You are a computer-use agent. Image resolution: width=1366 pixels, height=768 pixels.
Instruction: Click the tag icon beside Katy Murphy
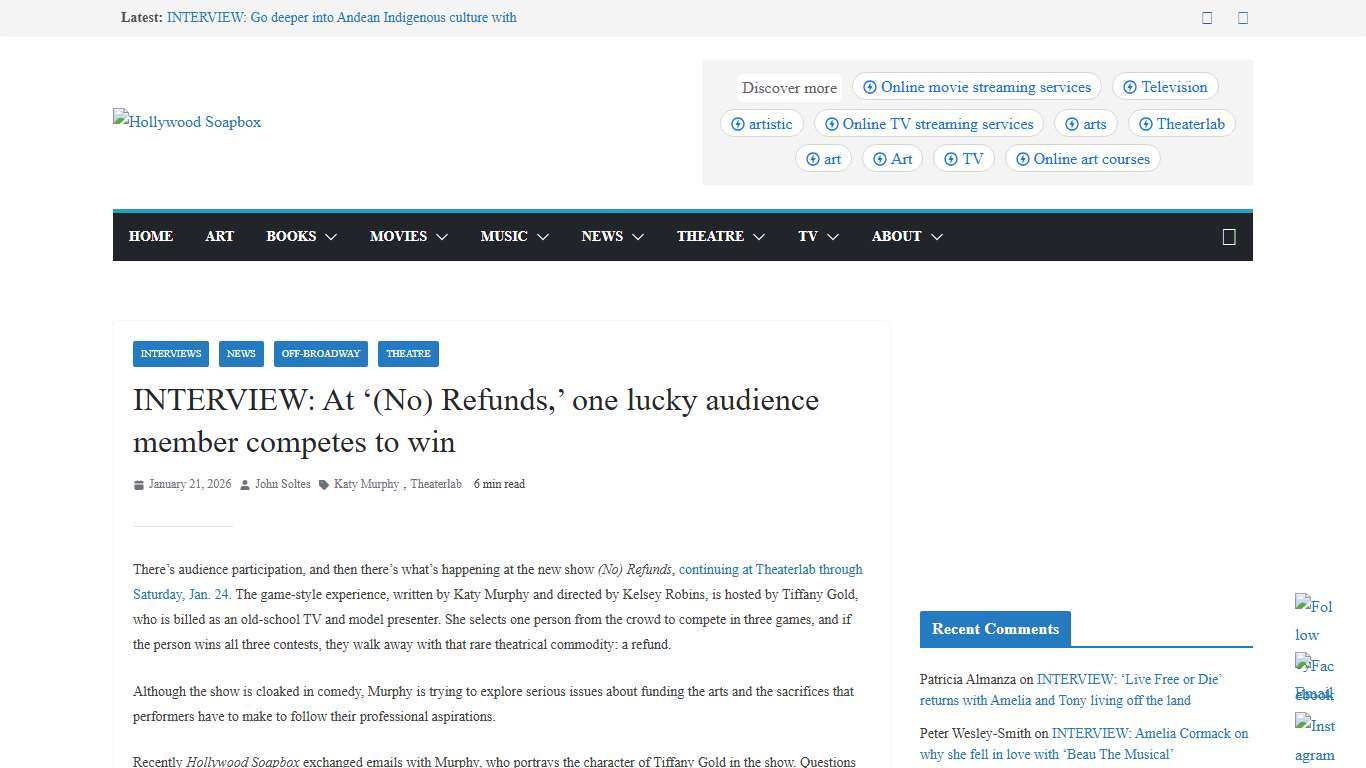pyautogui.click(x=323, y=484)
